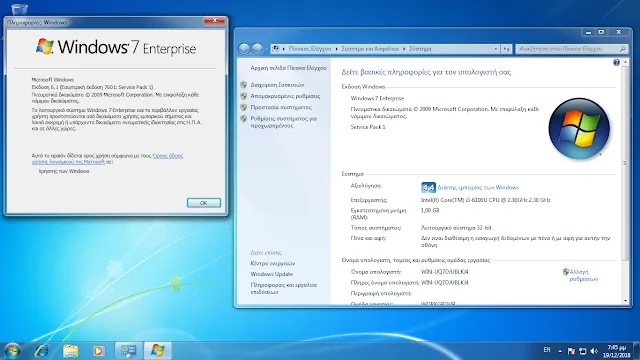The width and height of the screenshot is (640, 360).
Task: Click the 4,4 experience index badge
Action: point(428,187)
